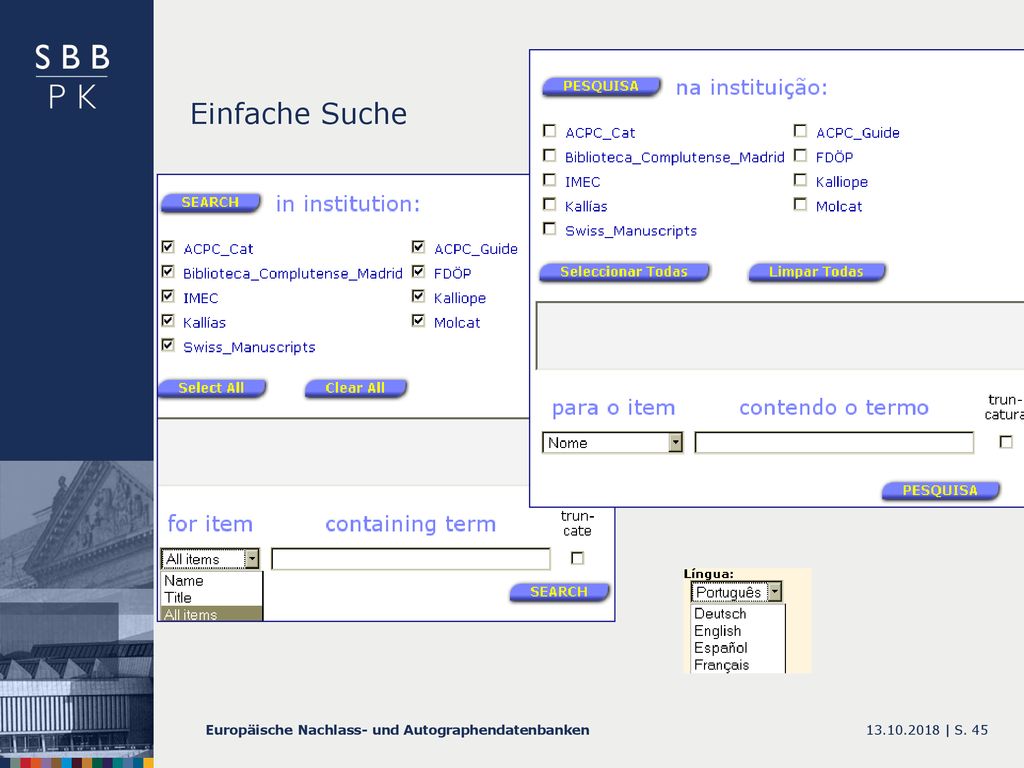Click the SEARCH button below the term field
Screen dimensions: 1024x768
559,592
